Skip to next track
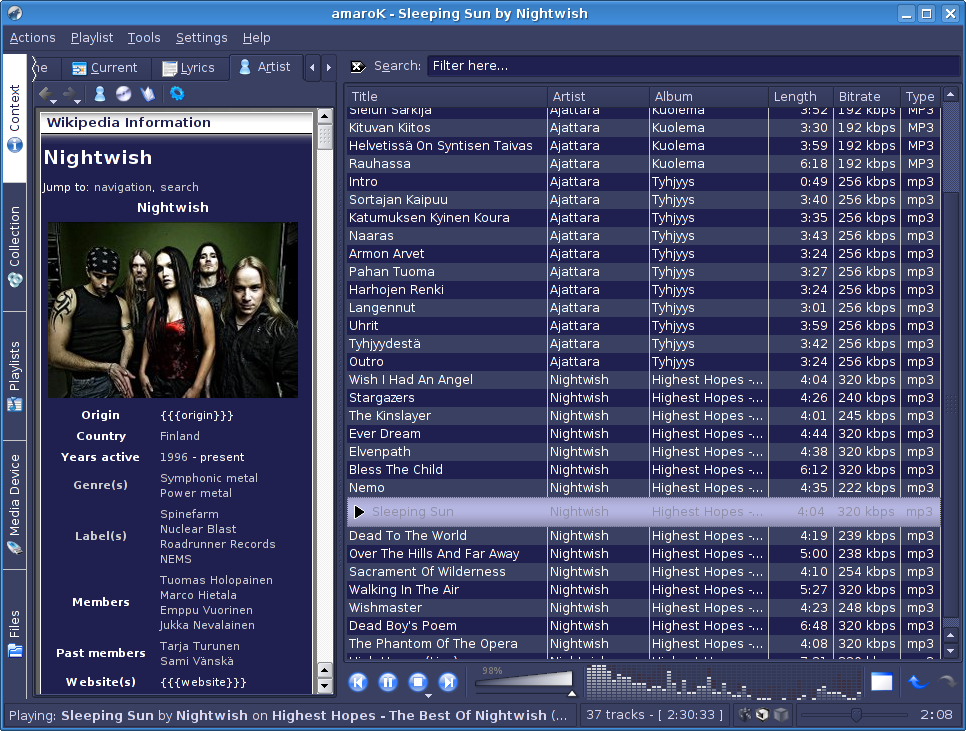The width and height of the screenshot is (966, 731). [x=448, y=682]
